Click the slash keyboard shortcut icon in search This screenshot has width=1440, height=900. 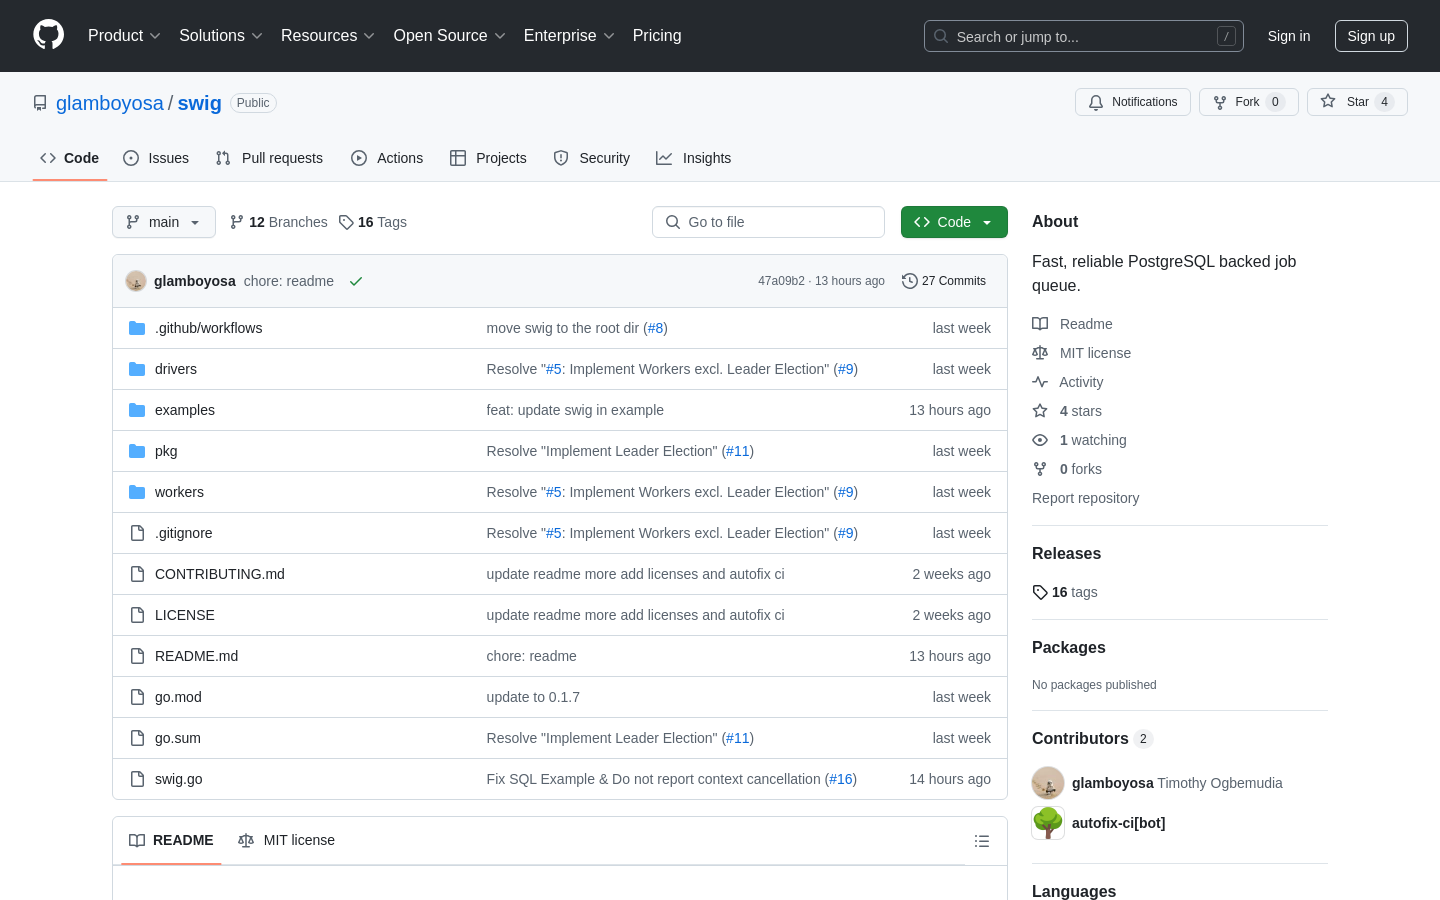(1226, 36)
